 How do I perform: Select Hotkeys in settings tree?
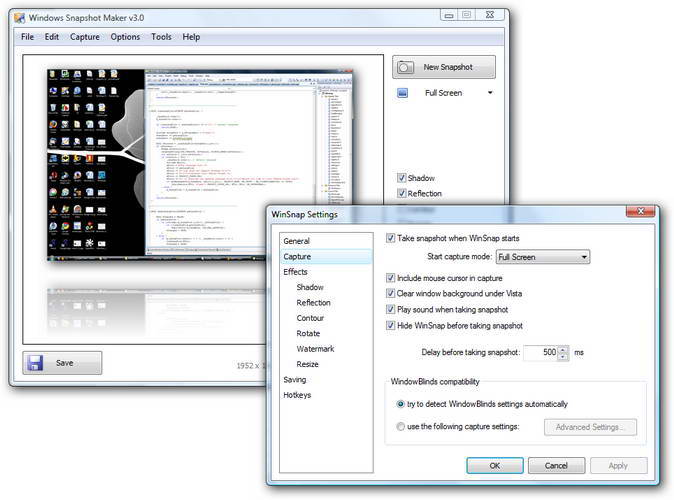pos(297,395)
